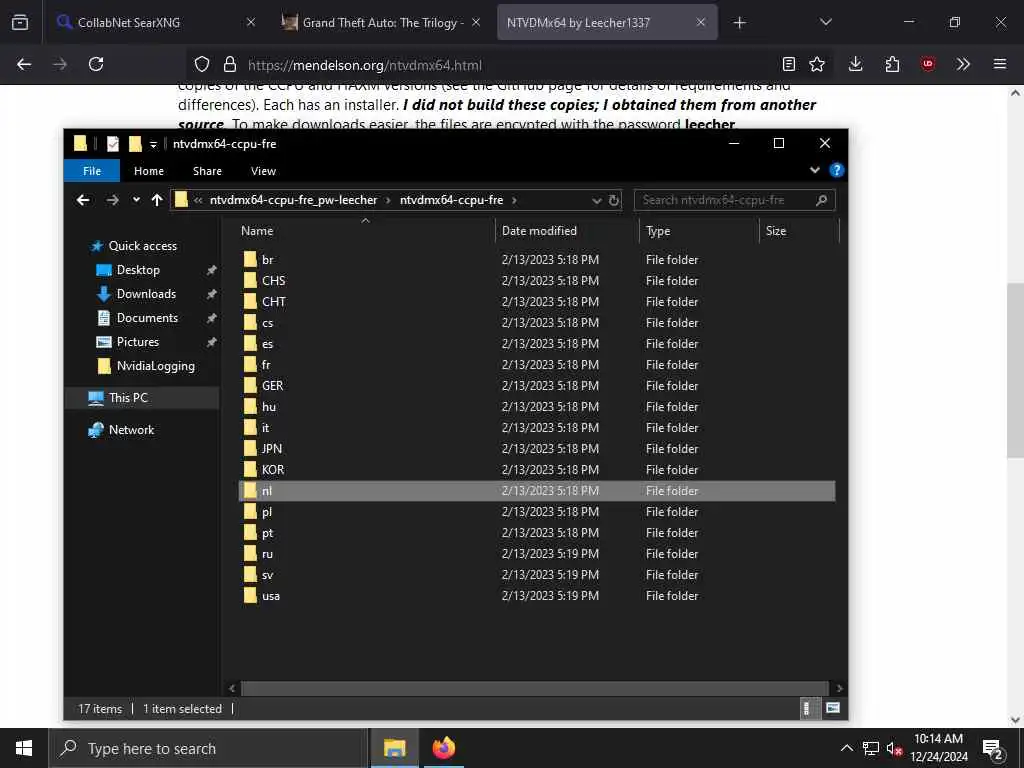Viewport: 1024px width, 768px height.
Task: Bookmark this page with the star icon
Action: click(x=817, y=64)
